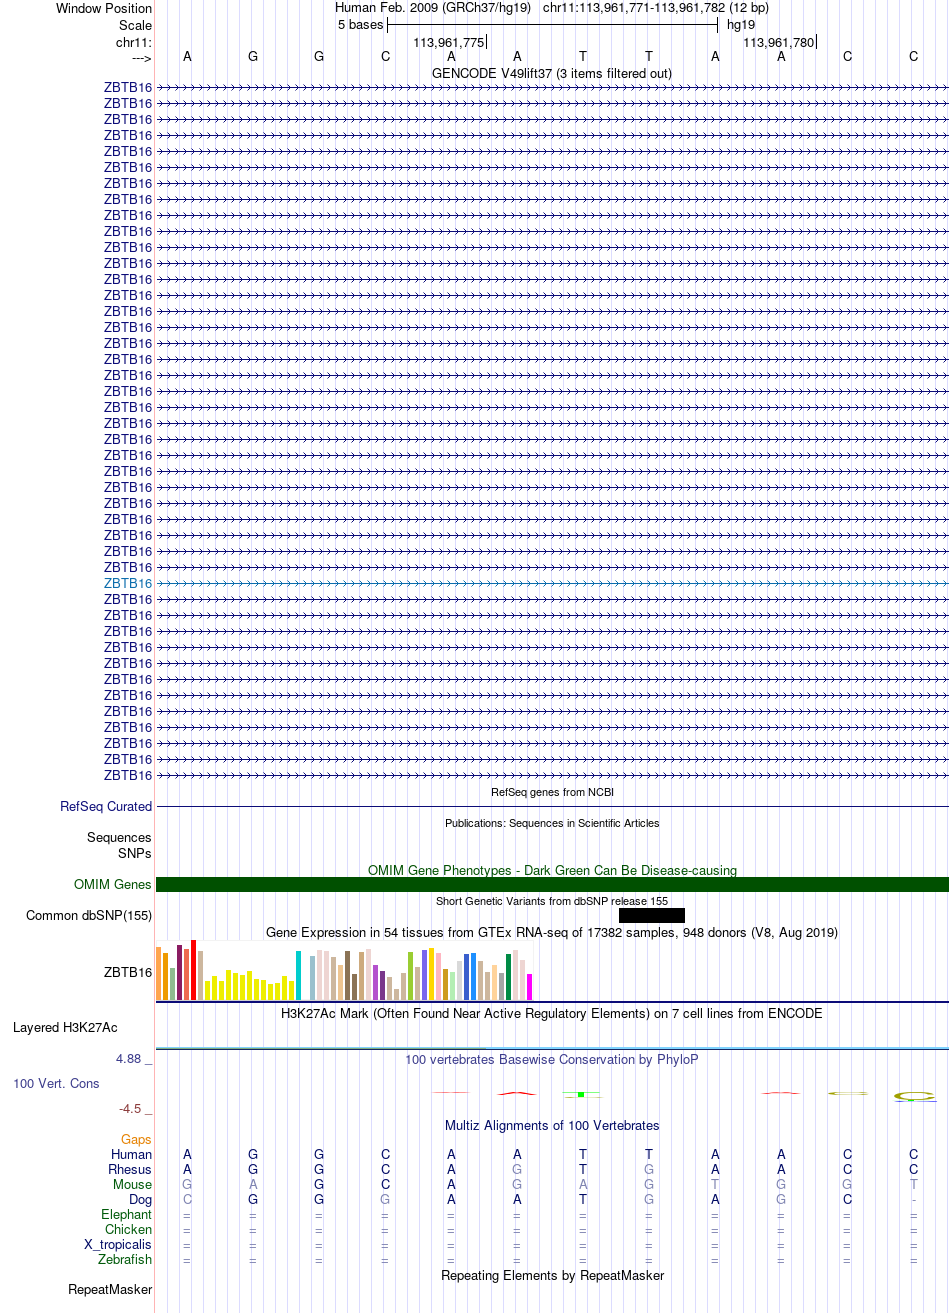The height and width of the screenshot is (1313, 950).
Task: Open 'Publications: Sequences in Scientific Articles' title
Action: (x=552, y=823)
